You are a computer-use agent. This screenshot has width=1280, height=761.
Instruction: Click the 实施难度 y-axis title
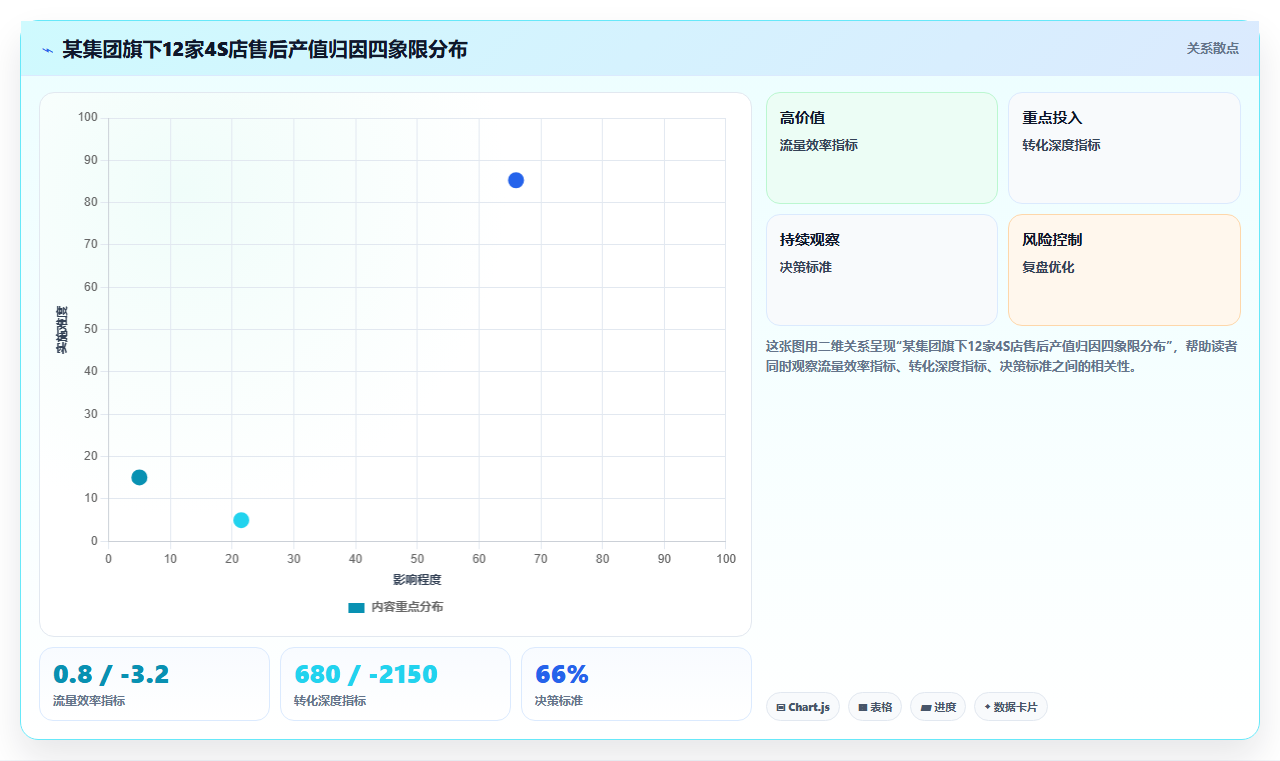(62, 330)
